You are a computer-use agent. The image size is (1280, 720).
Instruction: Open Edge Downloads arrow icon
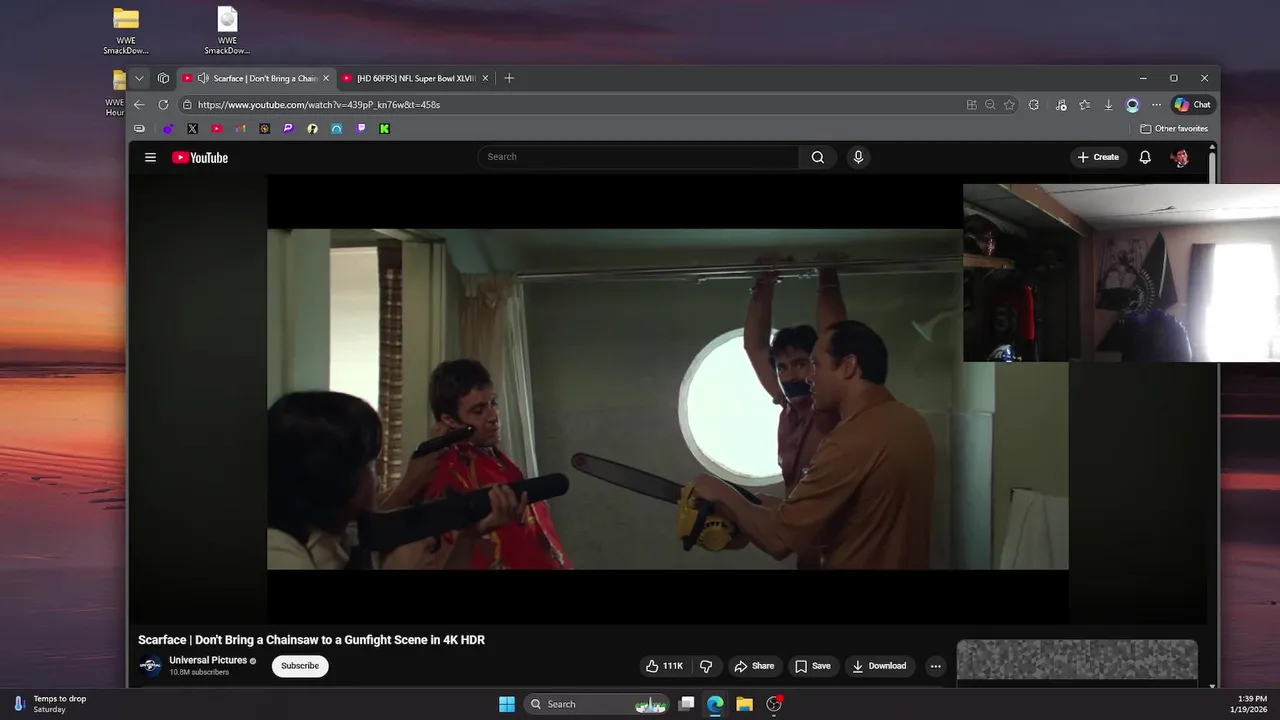pos(1108,104)
